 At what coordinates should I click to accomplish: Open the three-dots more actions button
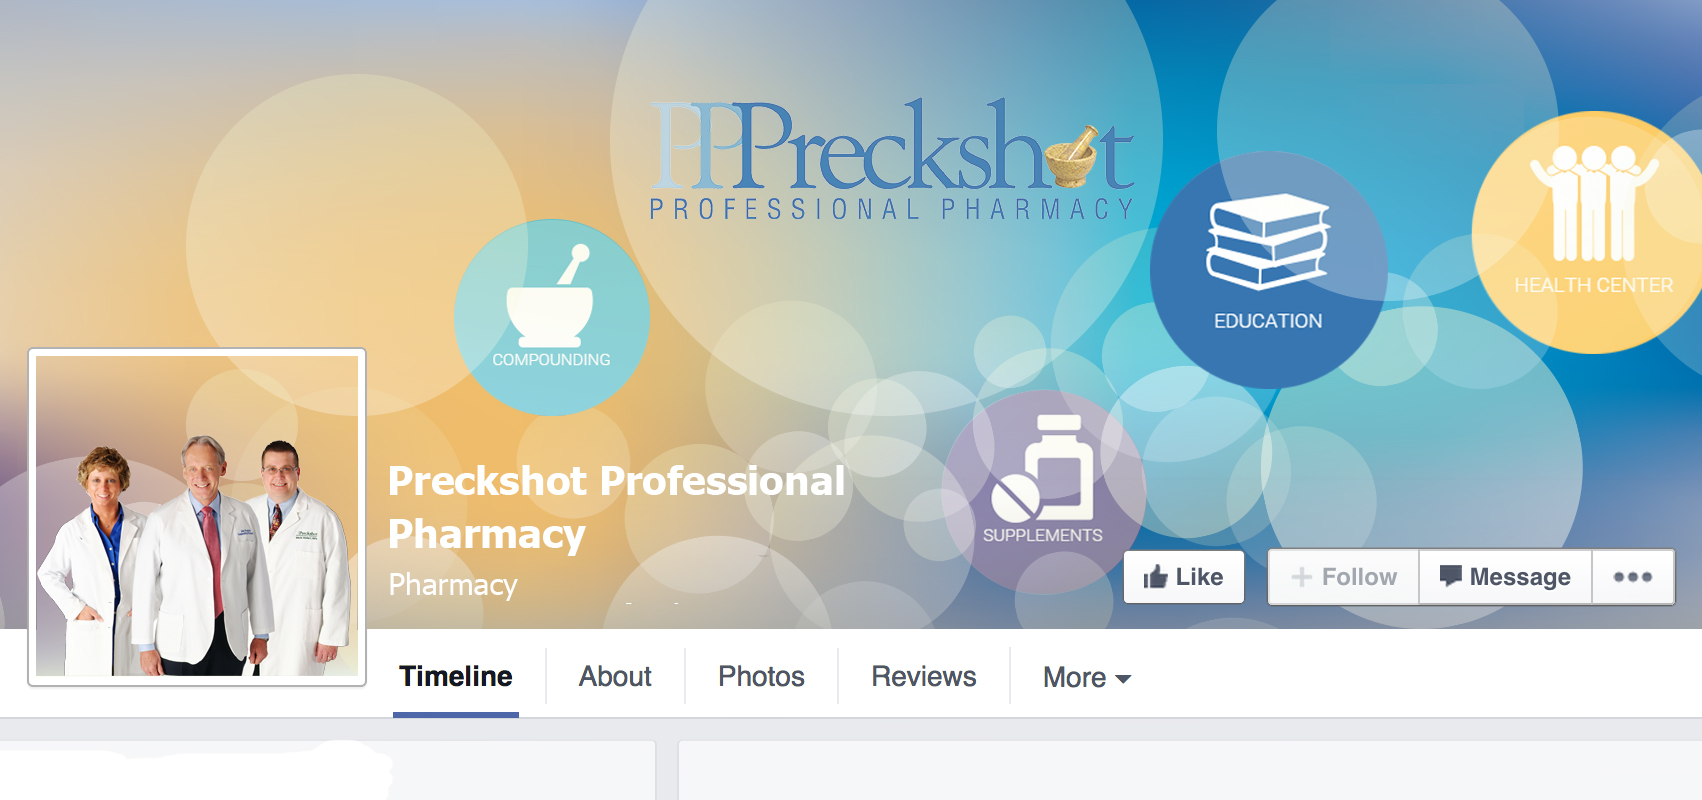point(1633,577)
